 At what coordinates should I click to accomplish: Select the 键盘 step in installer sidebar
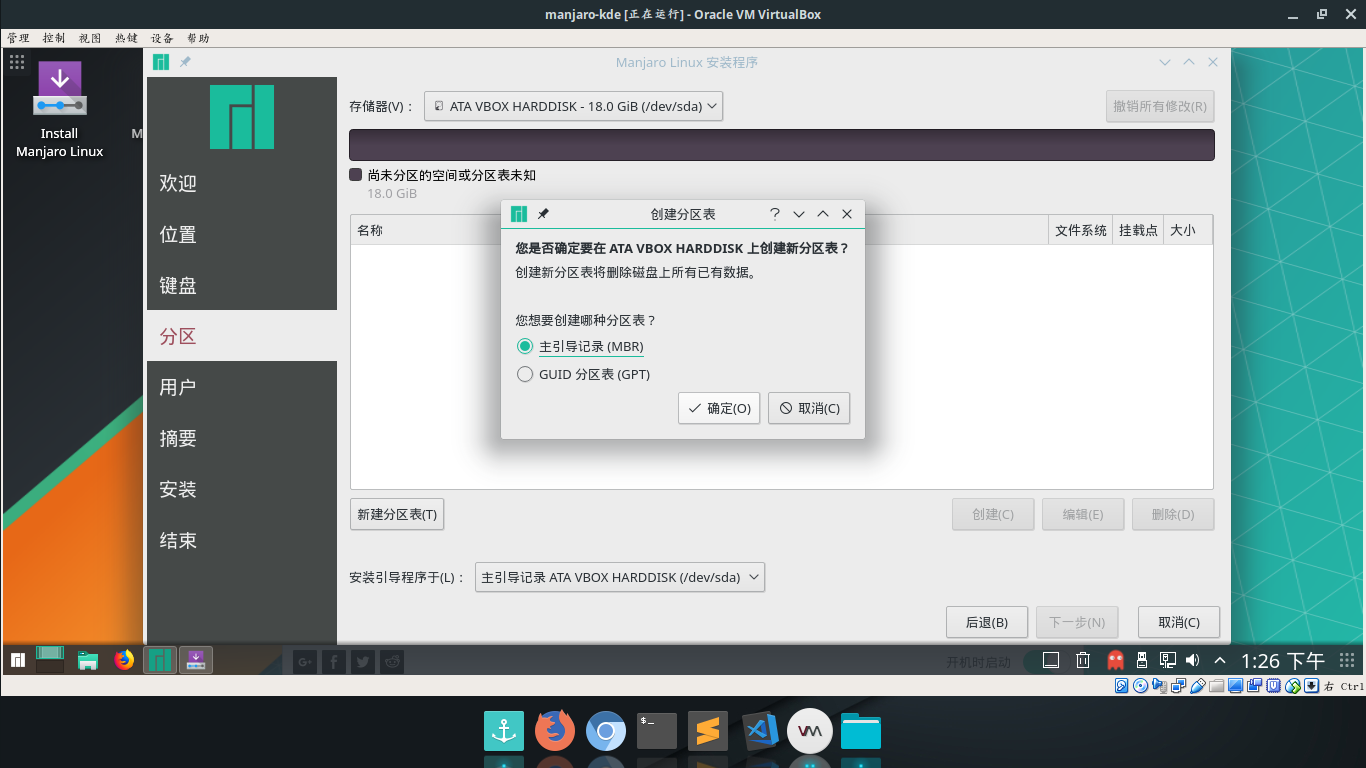(242, 285)
